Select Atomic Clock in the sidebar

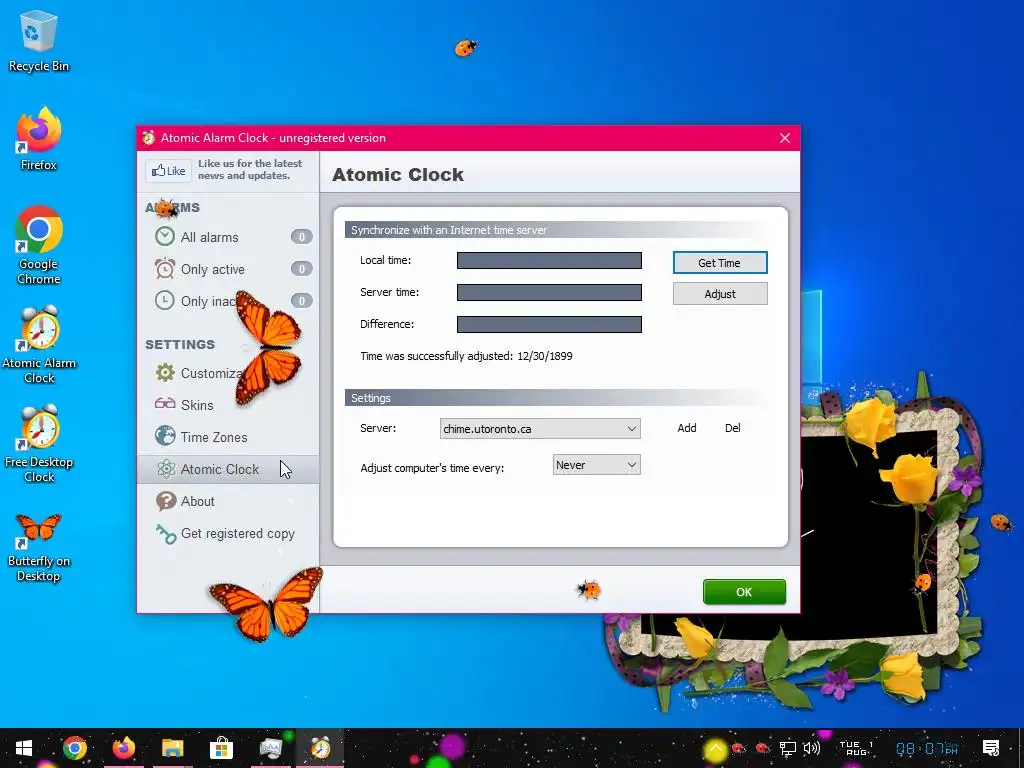[228, 469]
